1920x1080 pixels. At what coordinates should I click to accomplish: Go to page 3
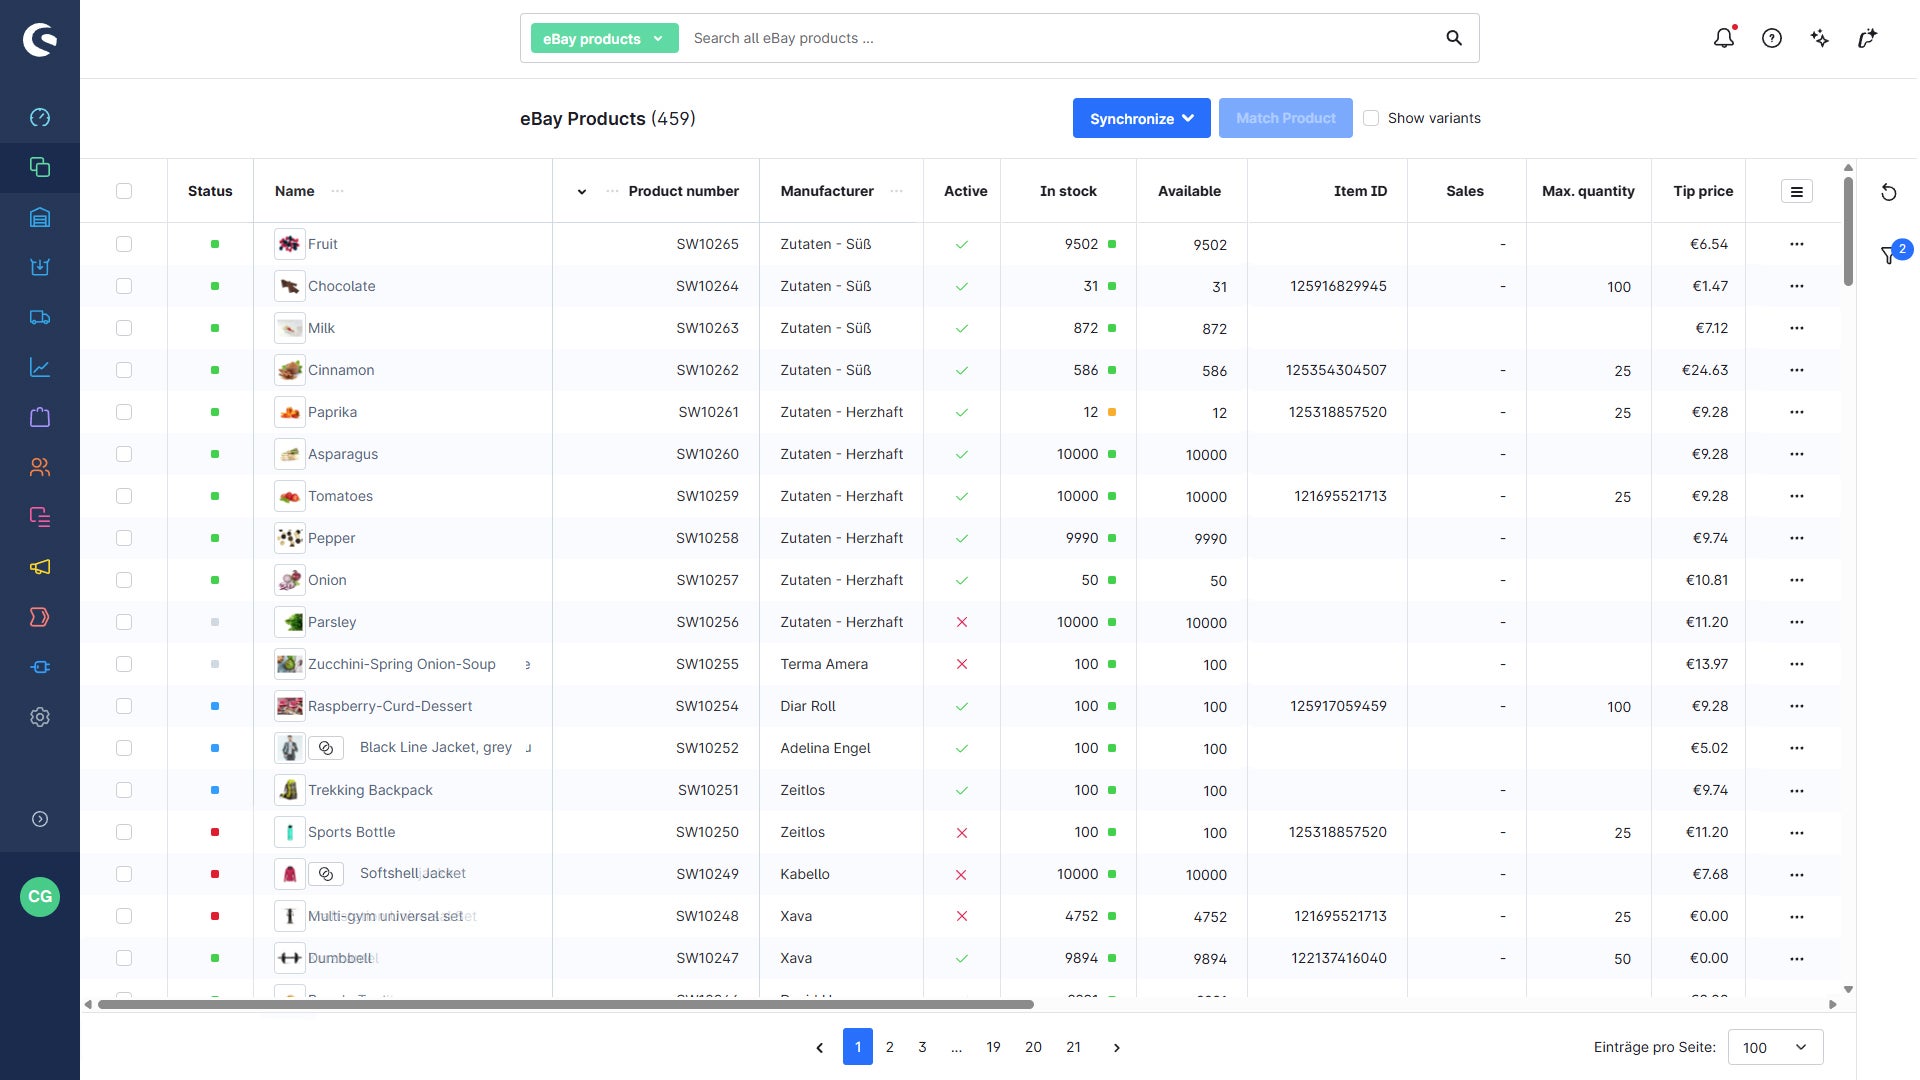922,1047
